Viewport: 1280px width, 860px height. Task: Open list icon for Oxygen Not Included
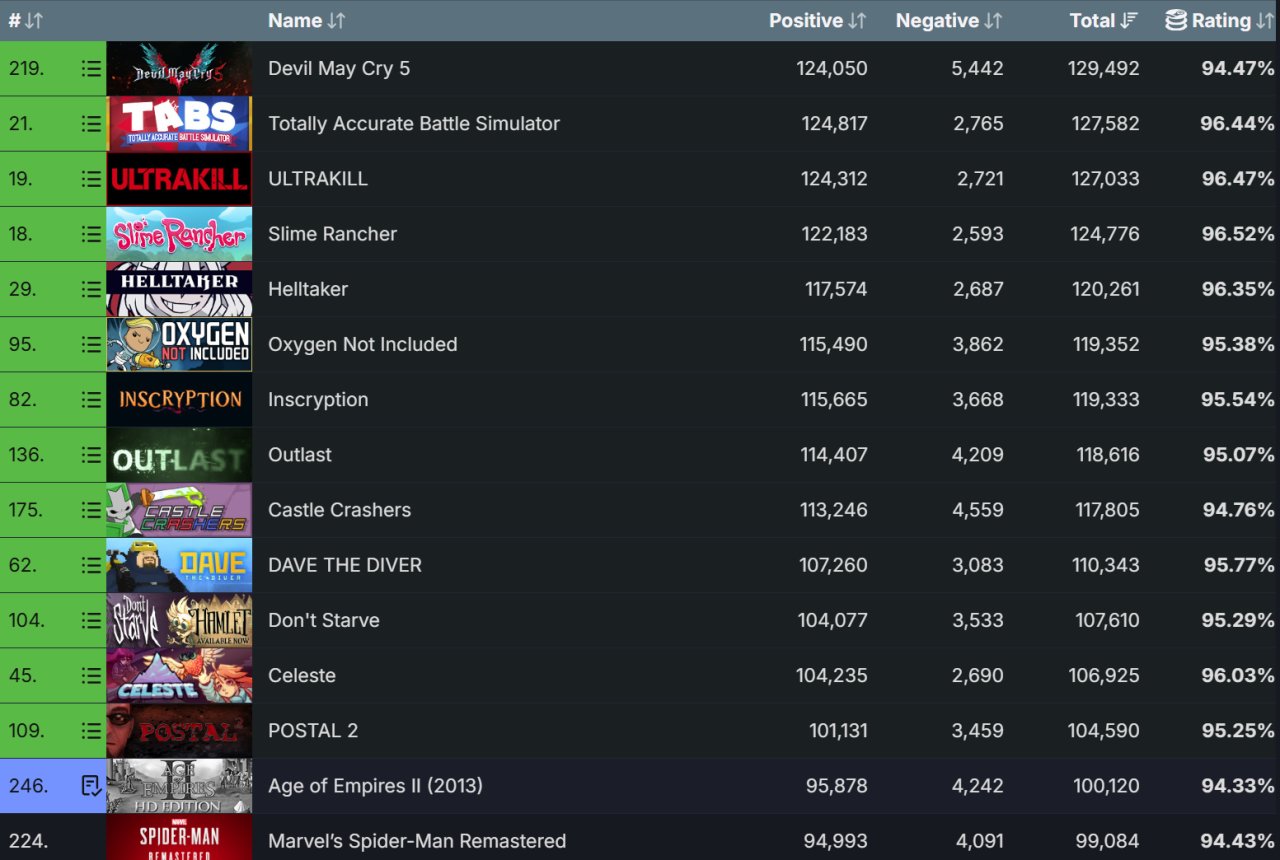coord(91,344)
